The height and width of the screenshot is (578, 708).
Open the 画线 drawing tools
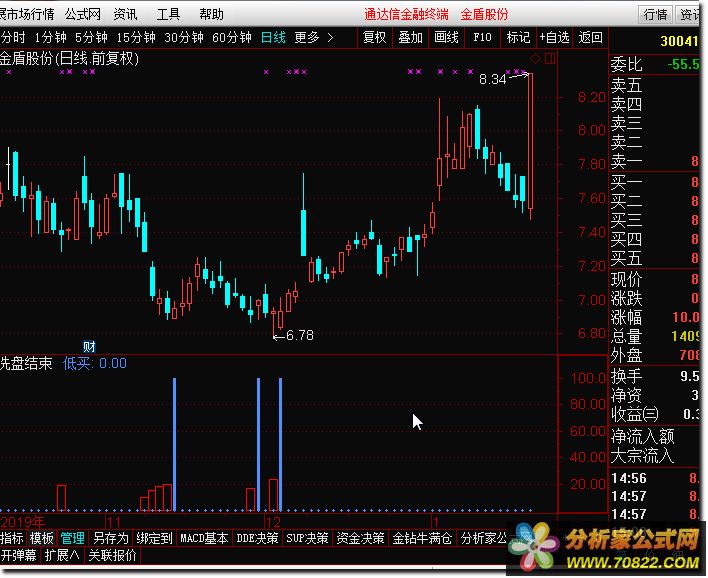(x=446, y=37)
